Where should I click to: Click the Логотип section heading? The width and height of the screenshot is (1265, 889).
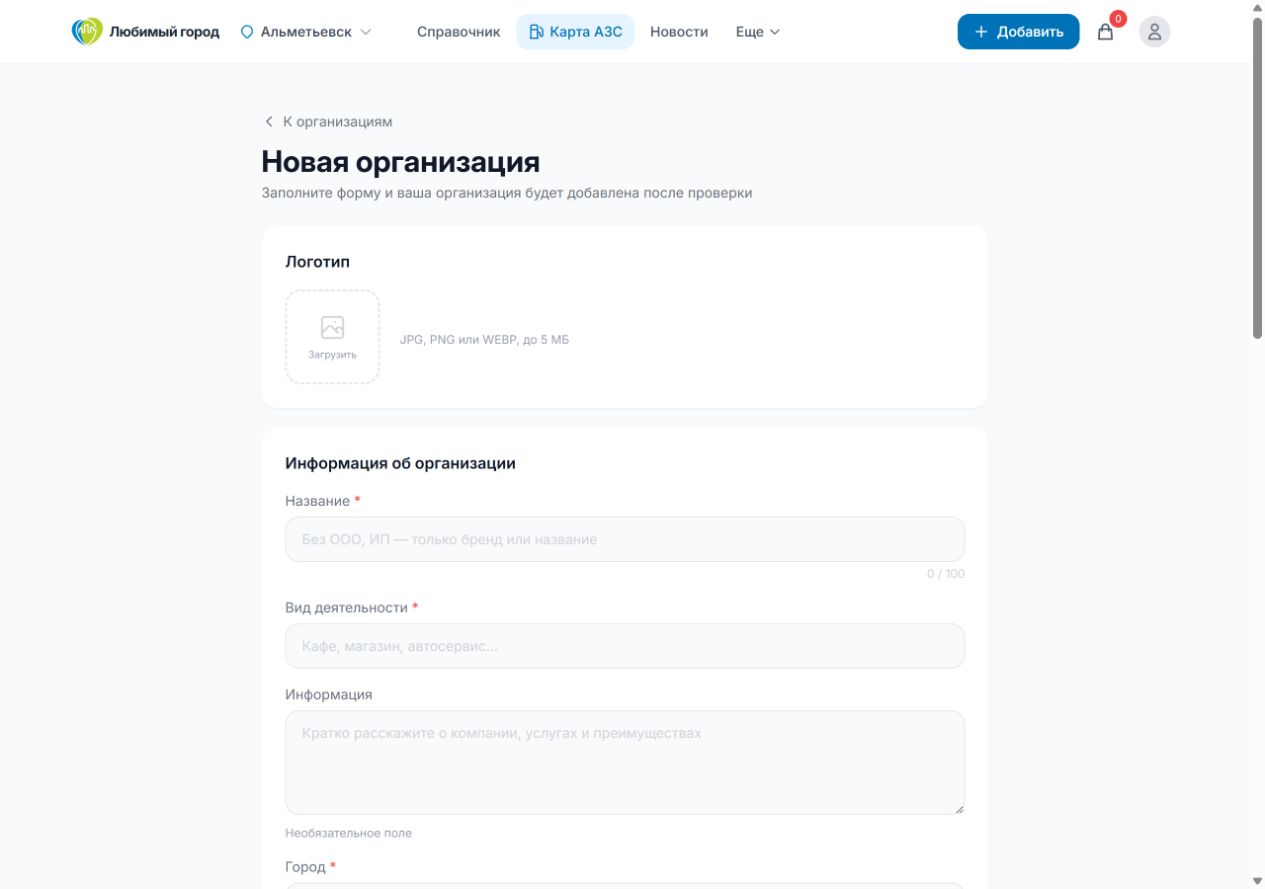pyautogui.click(x=317, y=262)
